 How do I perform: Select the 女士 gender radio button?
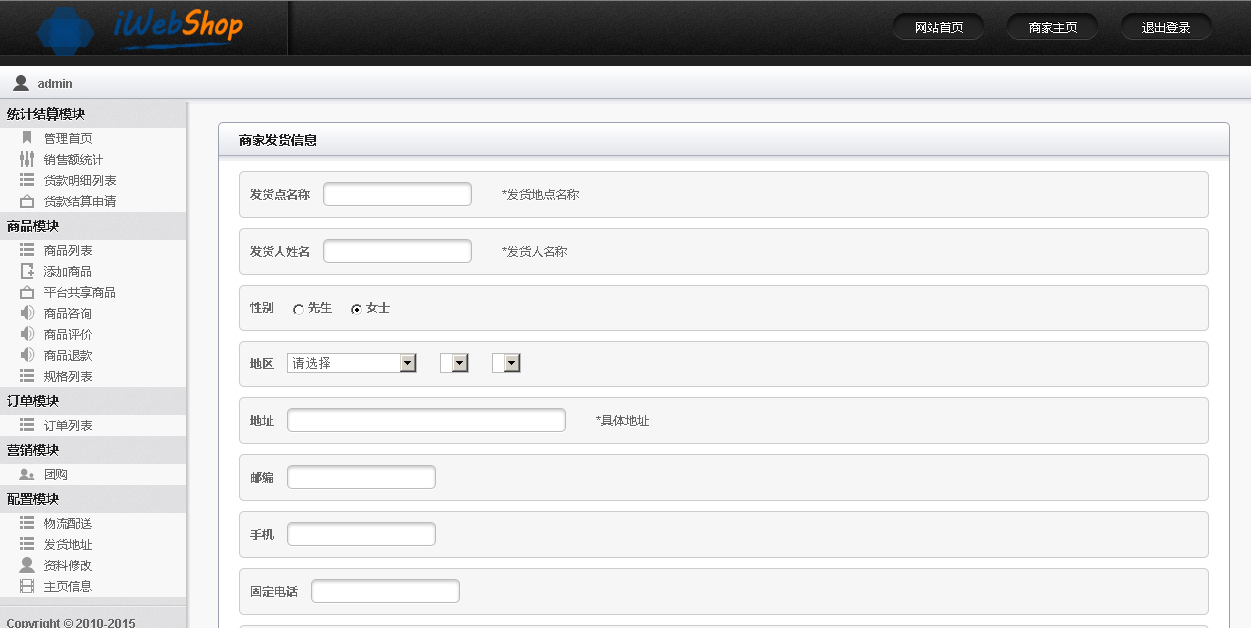pos(356,309)
